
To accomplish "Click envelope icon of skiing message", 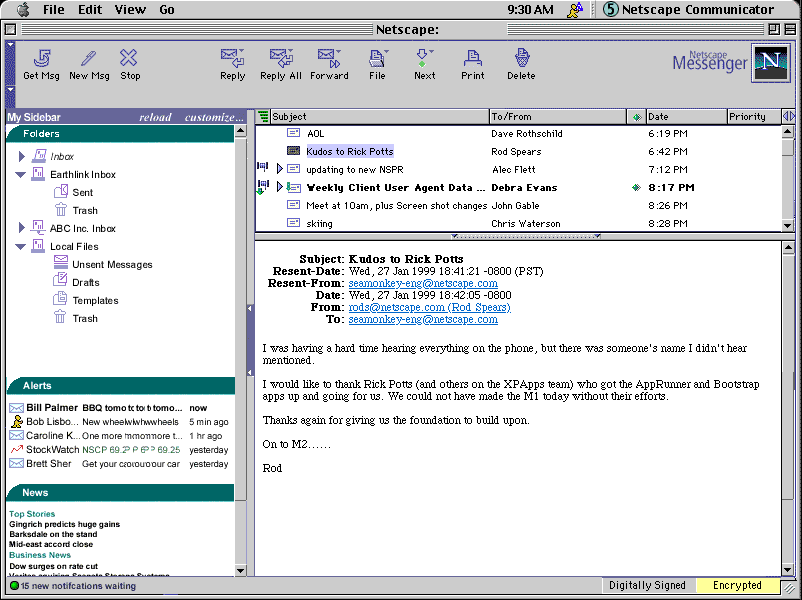I will [x=293, y=223].
